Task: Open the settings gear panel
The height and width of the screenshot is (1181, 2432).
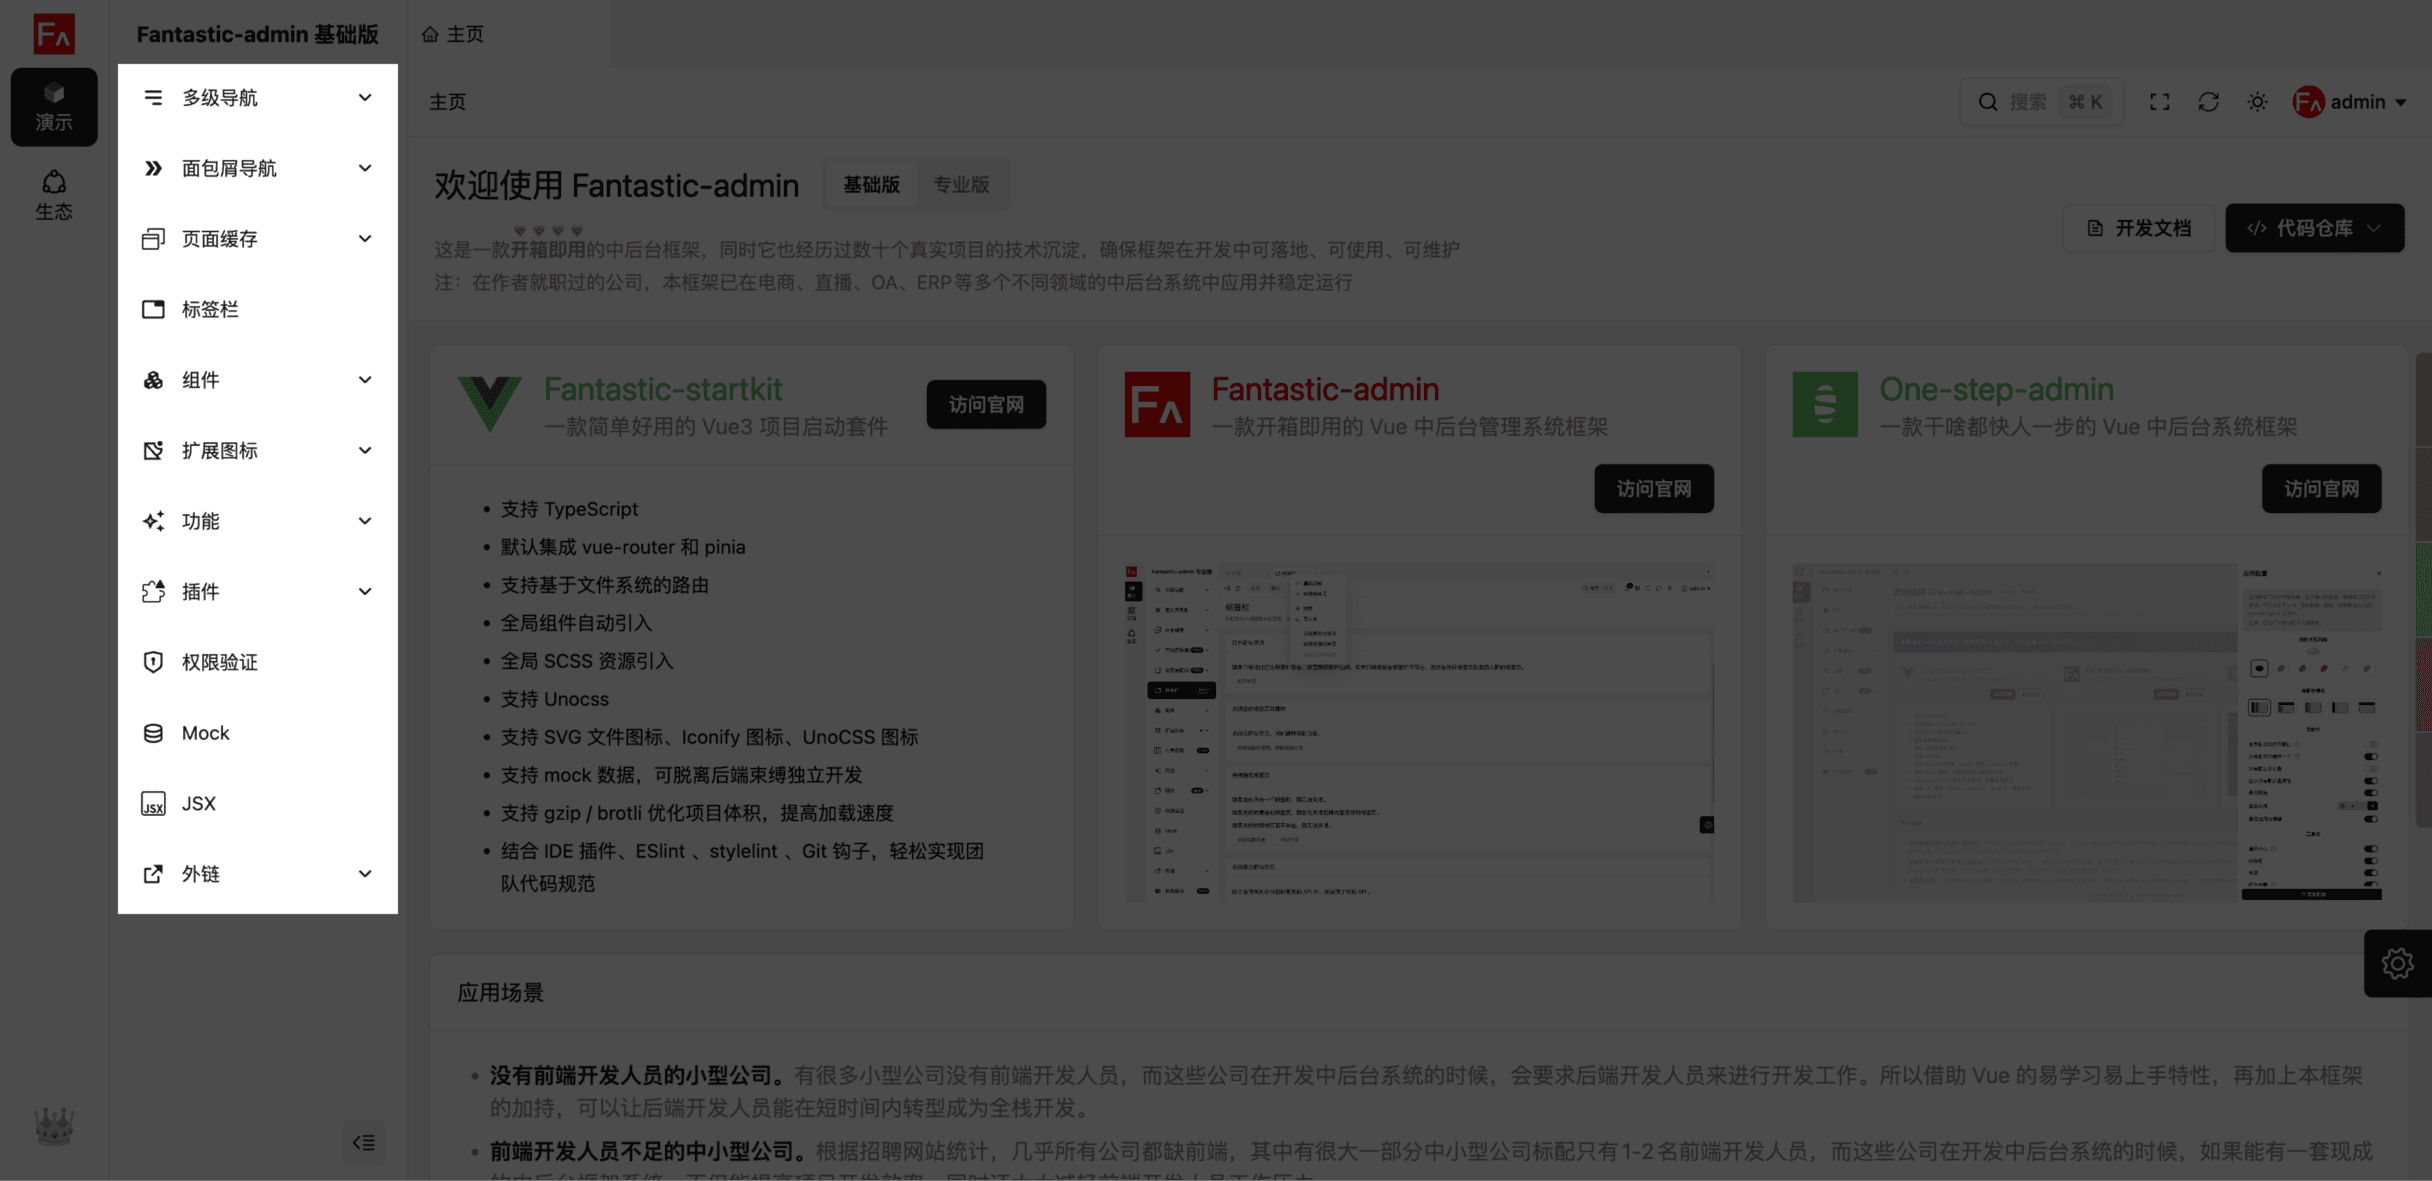Action: click(2397, 963)
